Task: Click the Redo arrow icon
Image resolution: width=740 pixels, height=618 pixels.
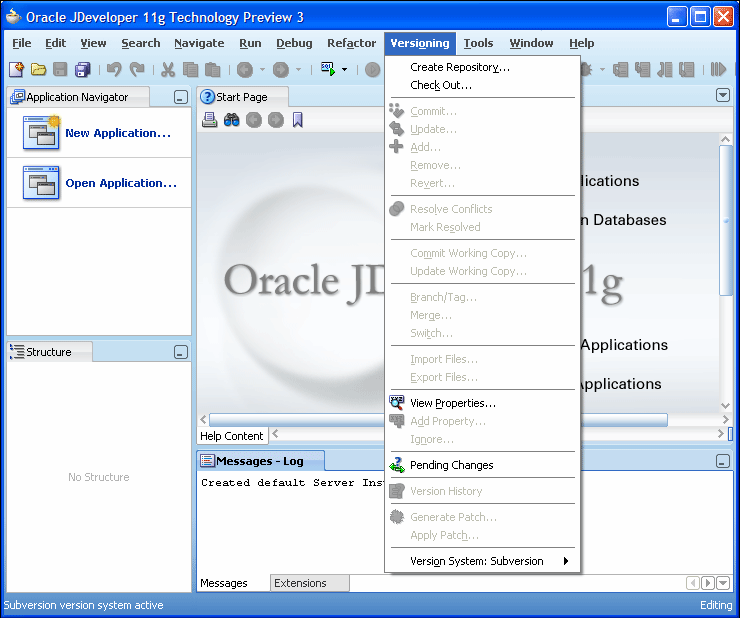Action: click(137, 69)
